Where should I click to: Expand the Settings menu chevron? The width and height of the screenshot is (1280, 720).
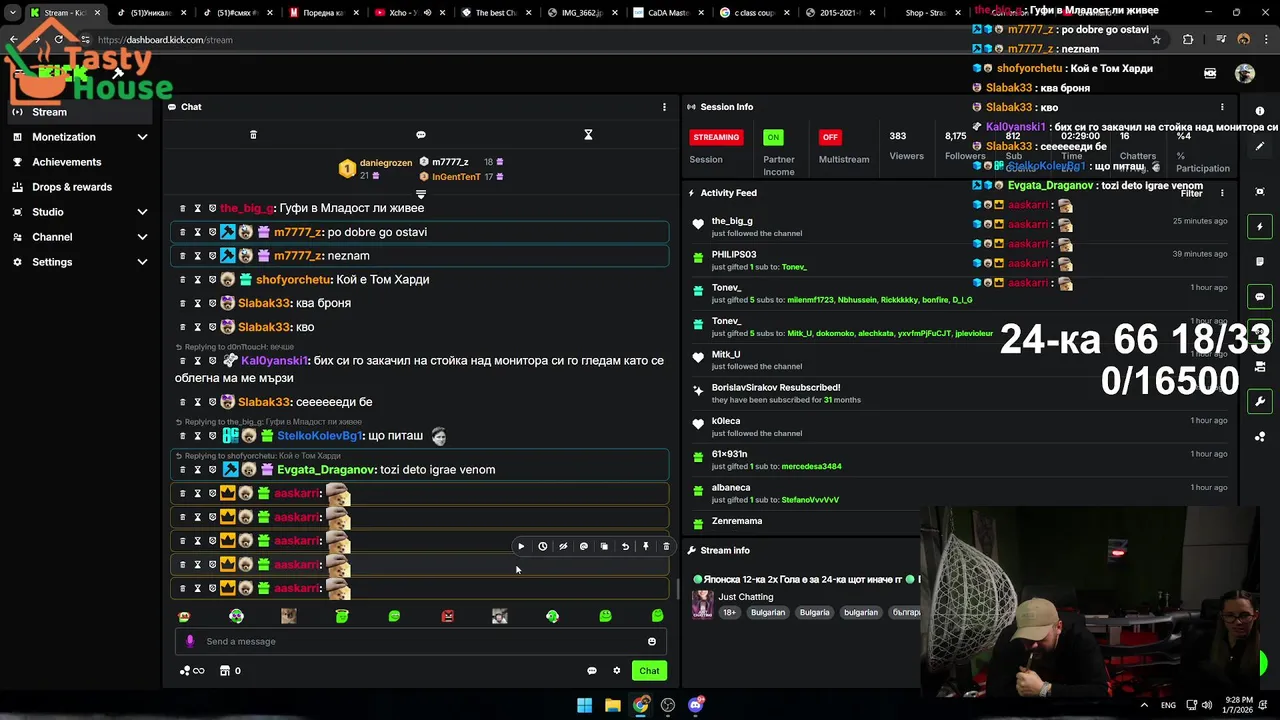pyautogui.click(x=142, y=262)
